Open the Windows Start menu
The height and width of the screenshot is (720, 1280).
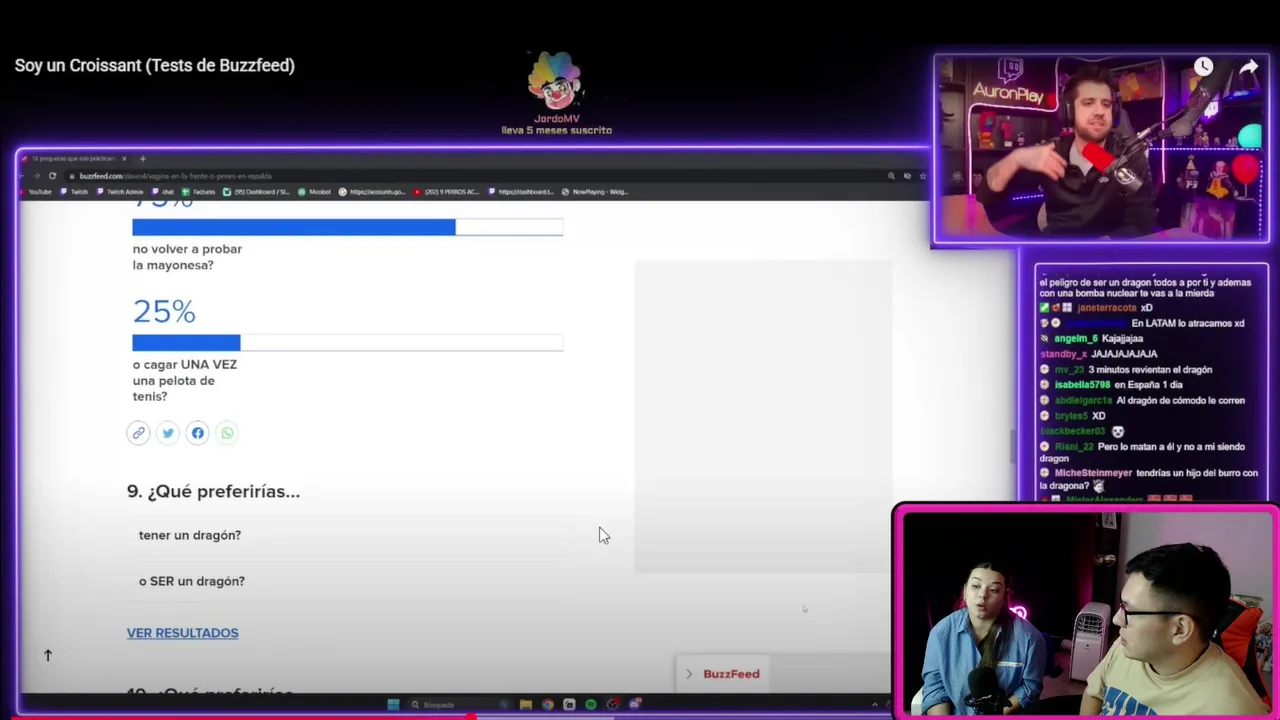[x=393, y=704]
